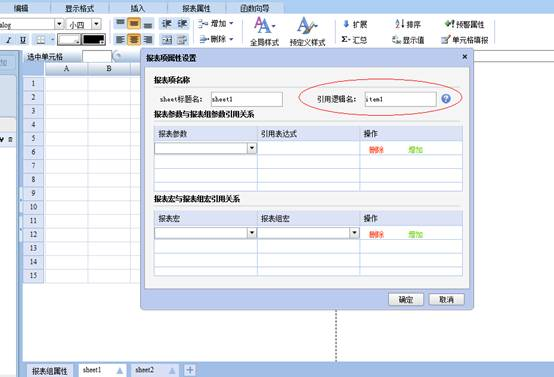554x377 pixels.
Task: Open the font size 小四 dropdown
Action: (96, 24)
